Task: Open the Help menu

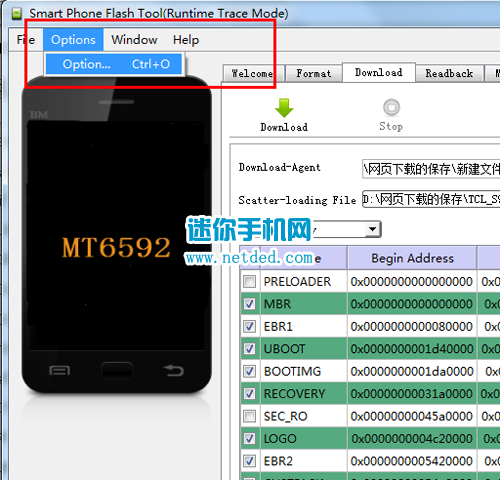Action: pyautogui.click(x=186, y=40)
